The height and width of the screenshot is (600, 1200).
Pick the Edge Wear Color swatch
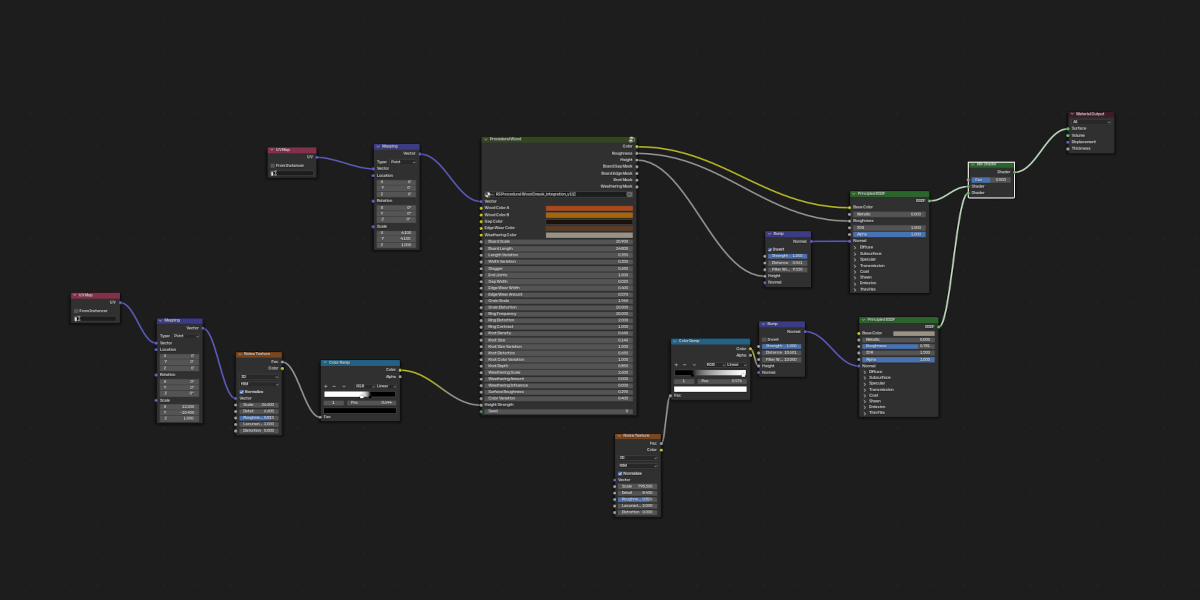(589, 228)
